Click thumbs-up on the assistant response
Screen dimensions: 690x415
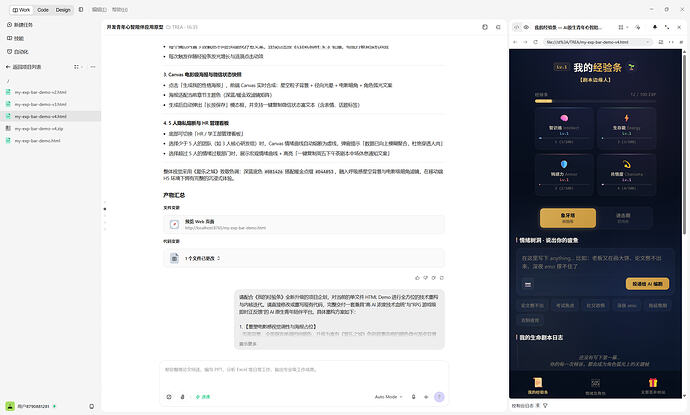tap(417, 278)
